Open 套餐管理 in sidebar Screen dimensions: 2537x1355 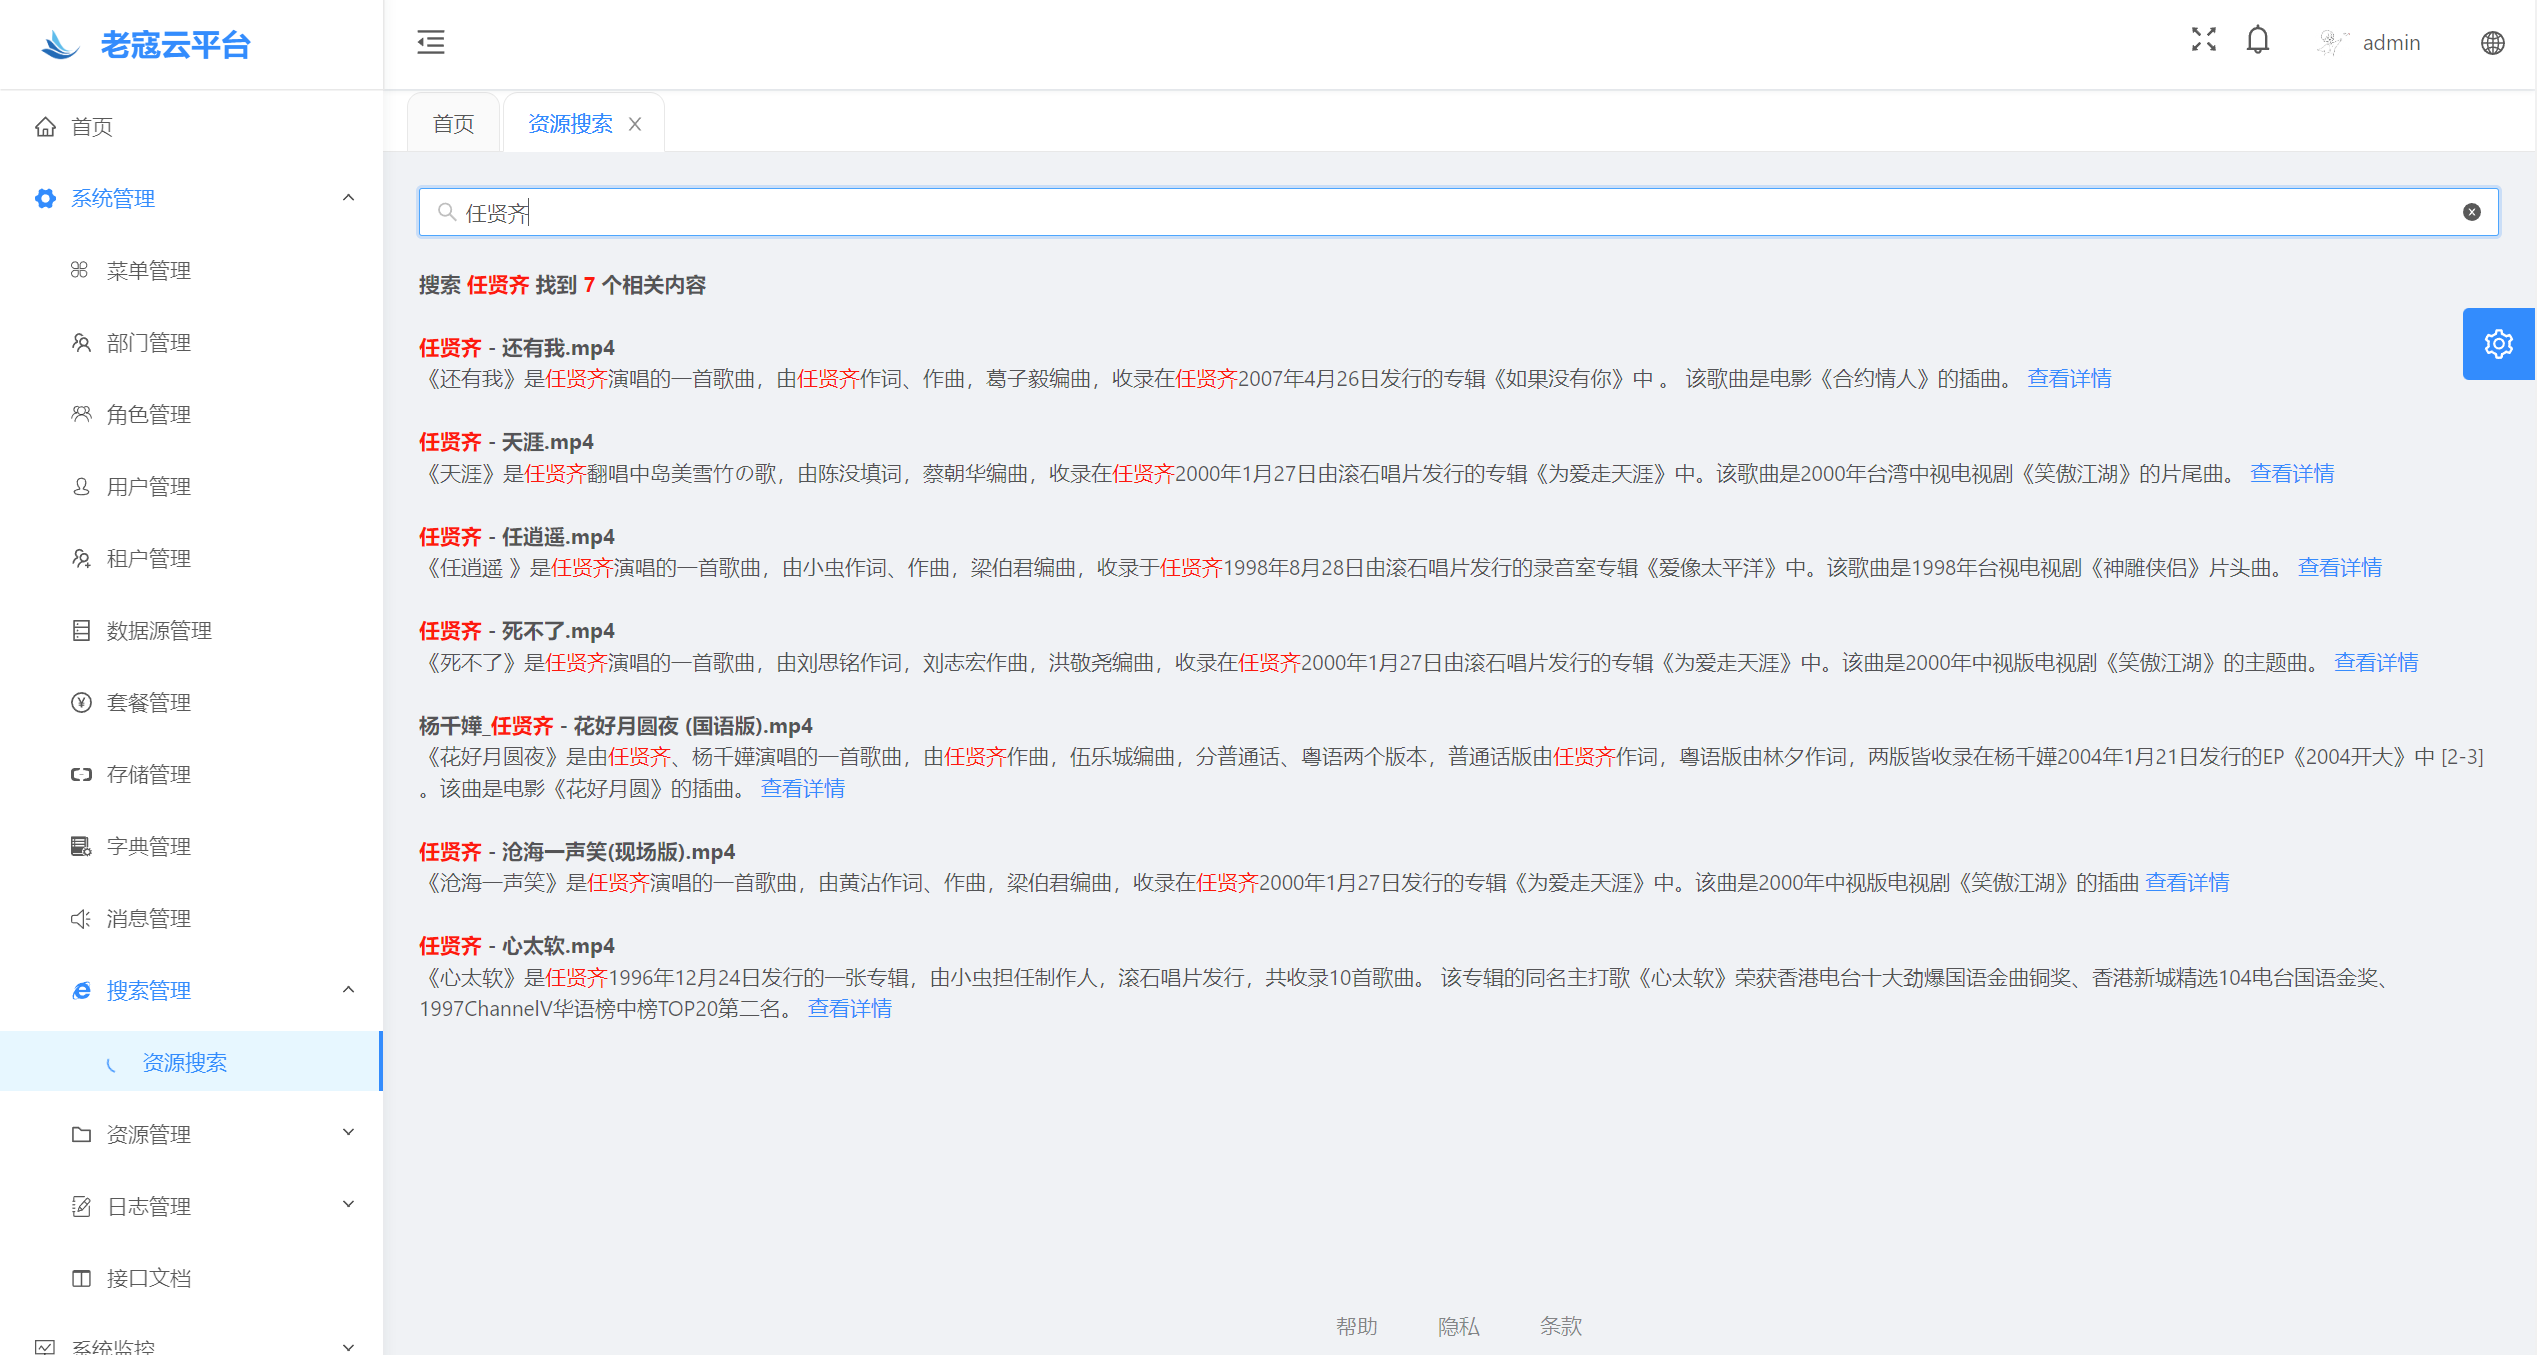tap(148, 703)
